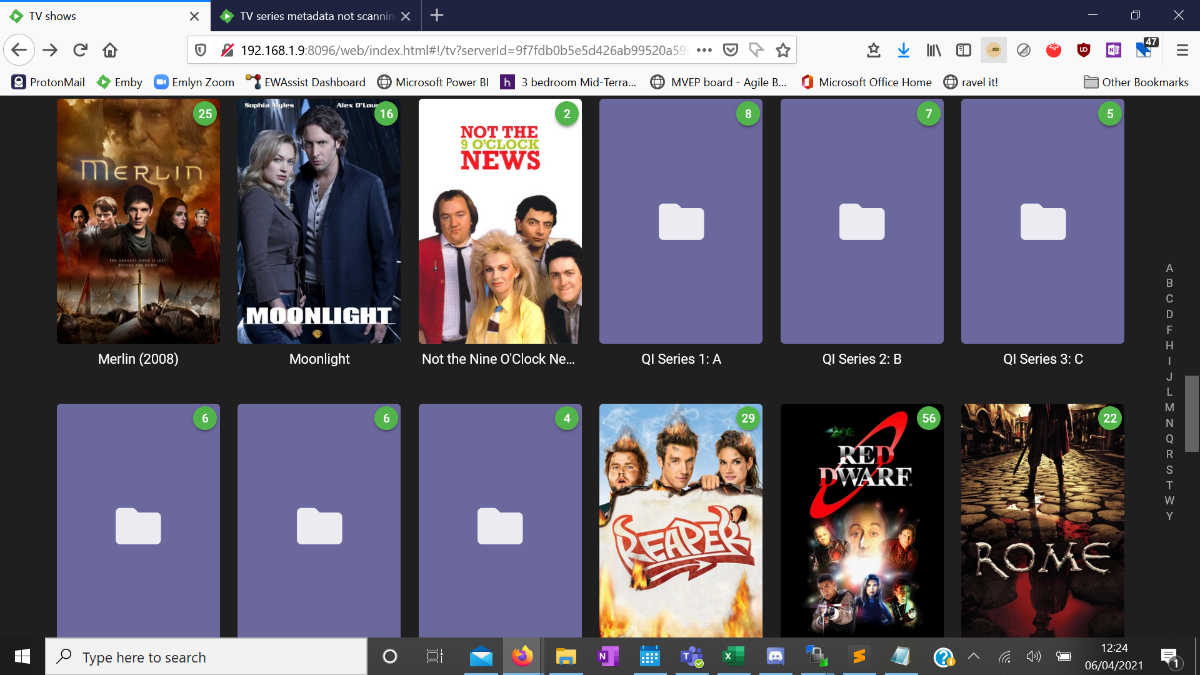Open the Moonlight poster
1200x675 pixels.
pyautogui.click(x=319, y=221)
